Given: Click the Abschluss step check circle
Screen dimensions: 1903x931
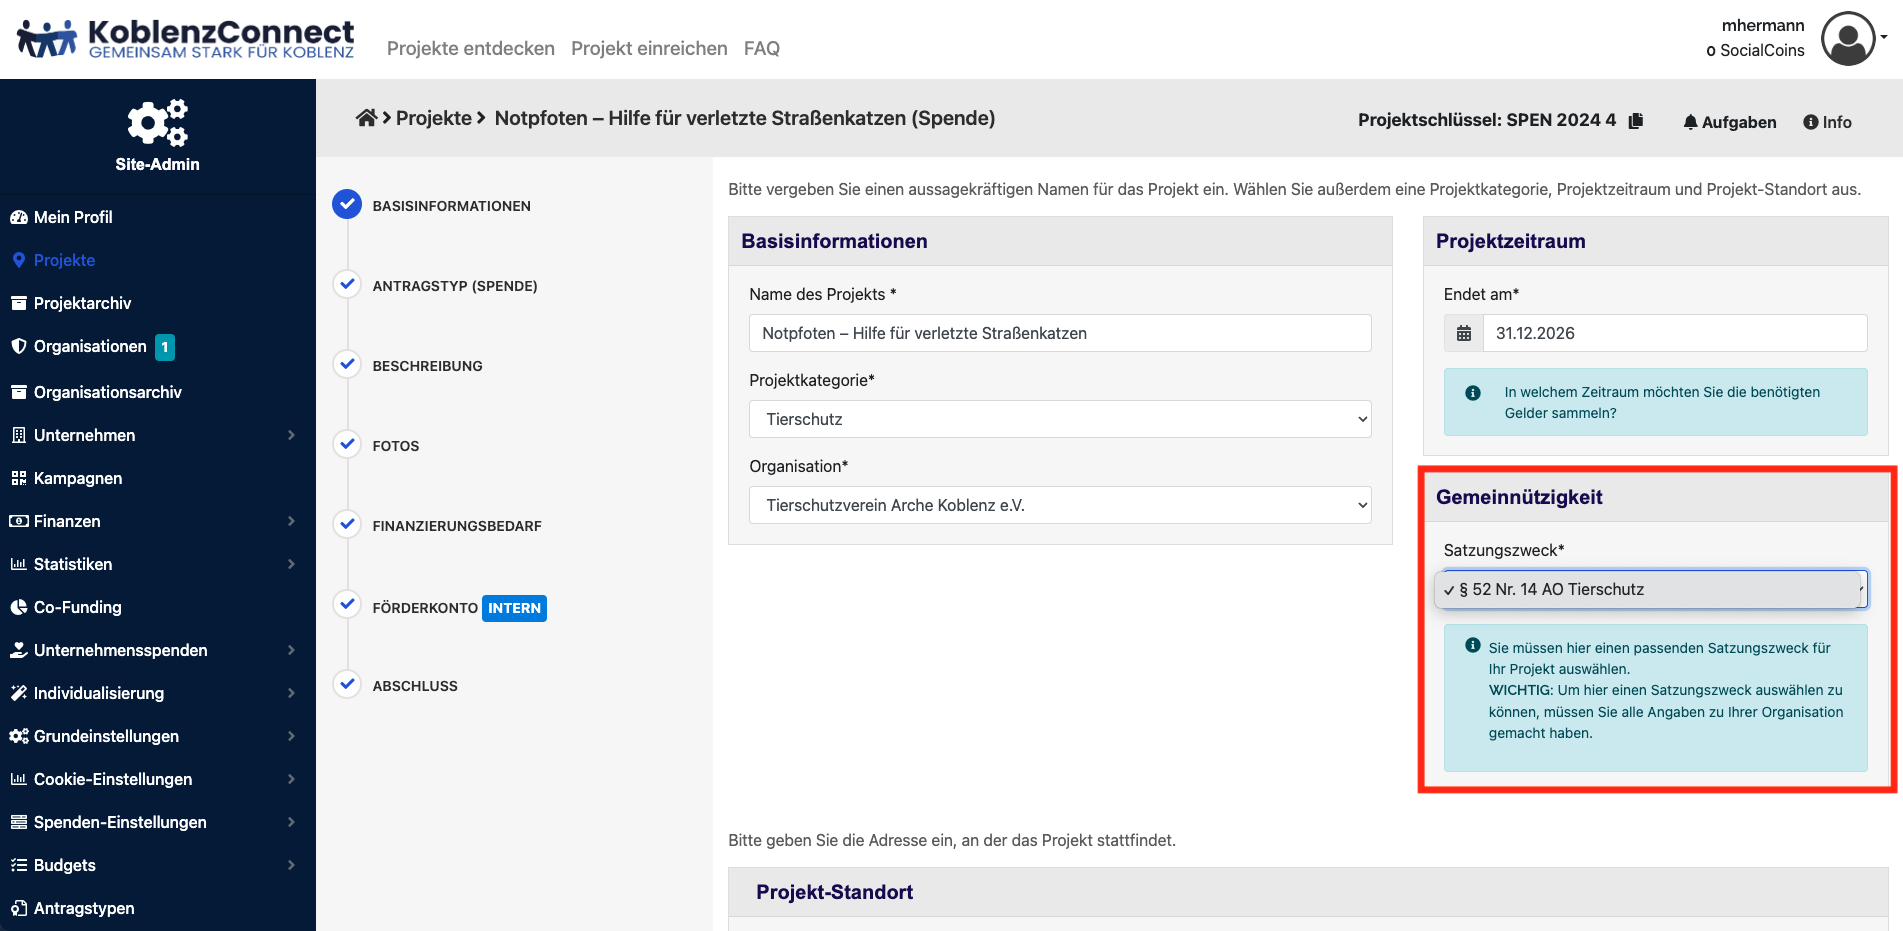Looking at the screenshot, I should point(347,684).
